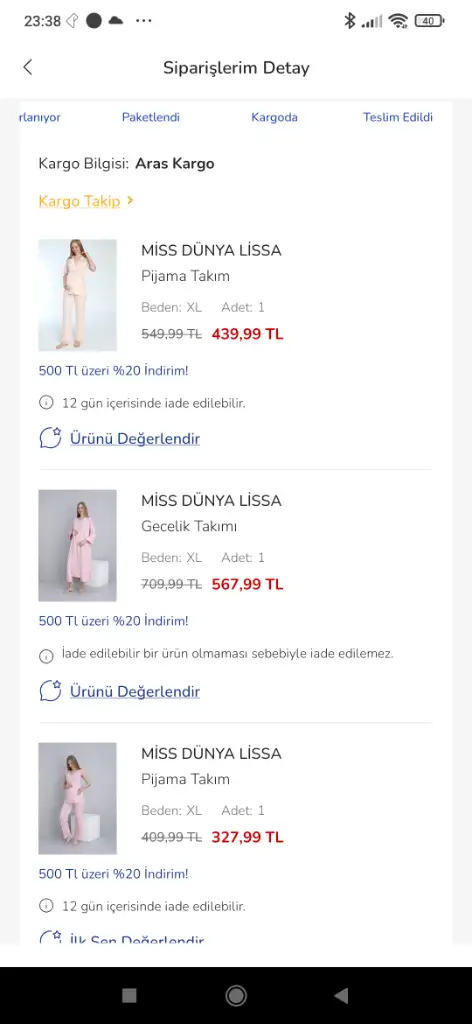Open Kargo Takip chevron arrow

(131, 200)
